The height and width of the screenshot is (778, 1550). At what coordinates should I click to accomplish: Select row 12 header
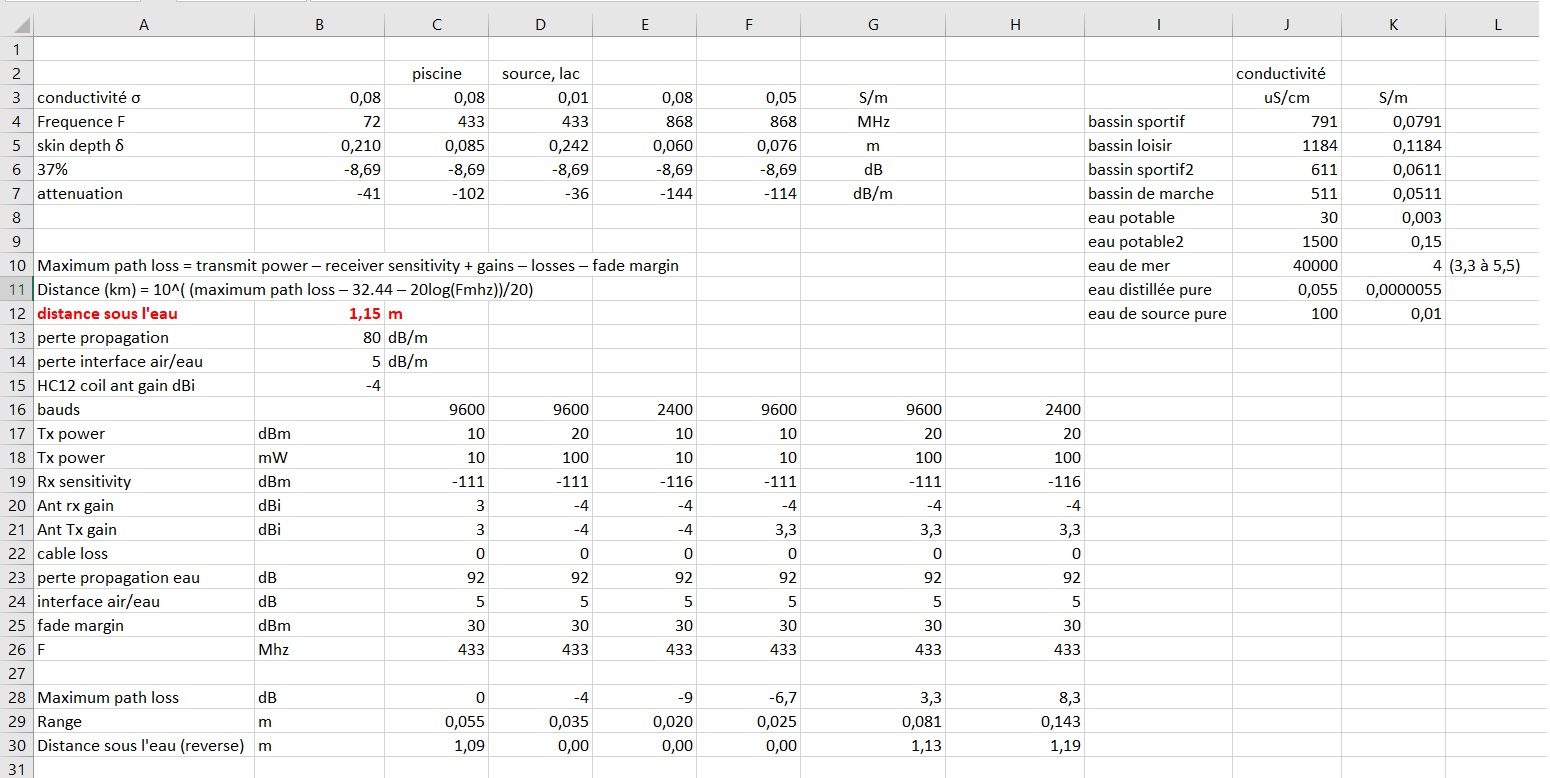[16, 314]
